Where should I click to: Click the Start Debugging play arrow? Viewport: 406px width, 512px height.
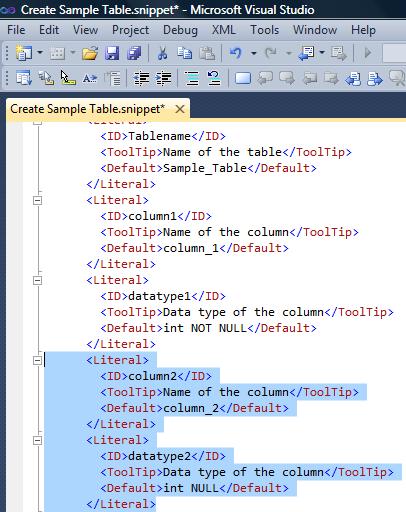coord(368,53)
